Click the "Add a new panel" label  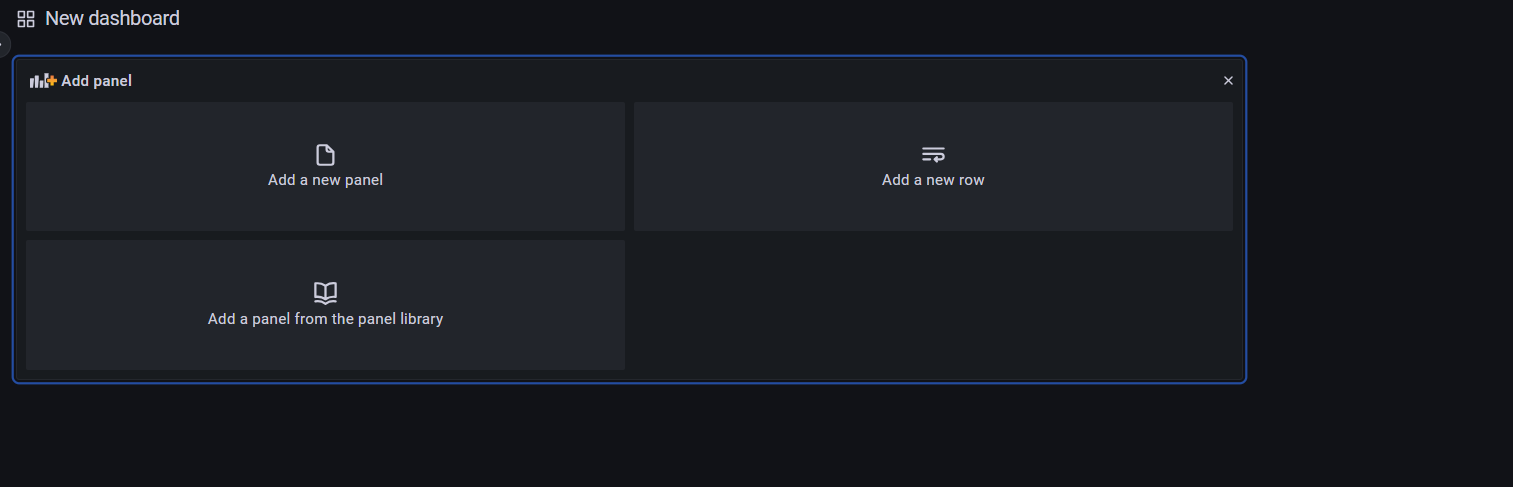pos(325,180)
